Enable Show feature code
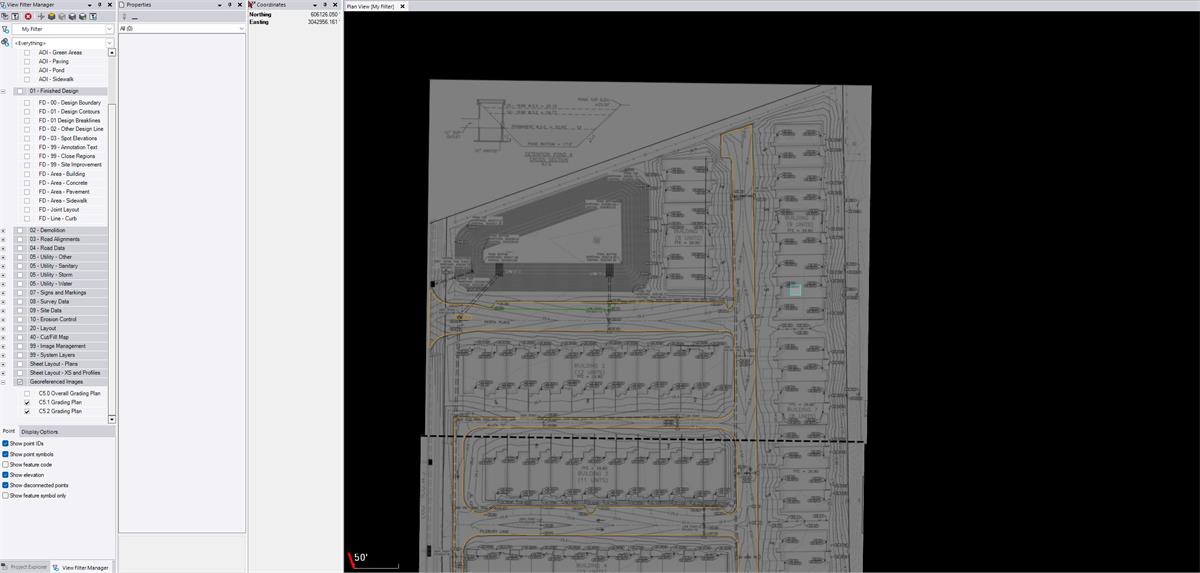This screenshot has width=1200, height=573. coord(5,464)
